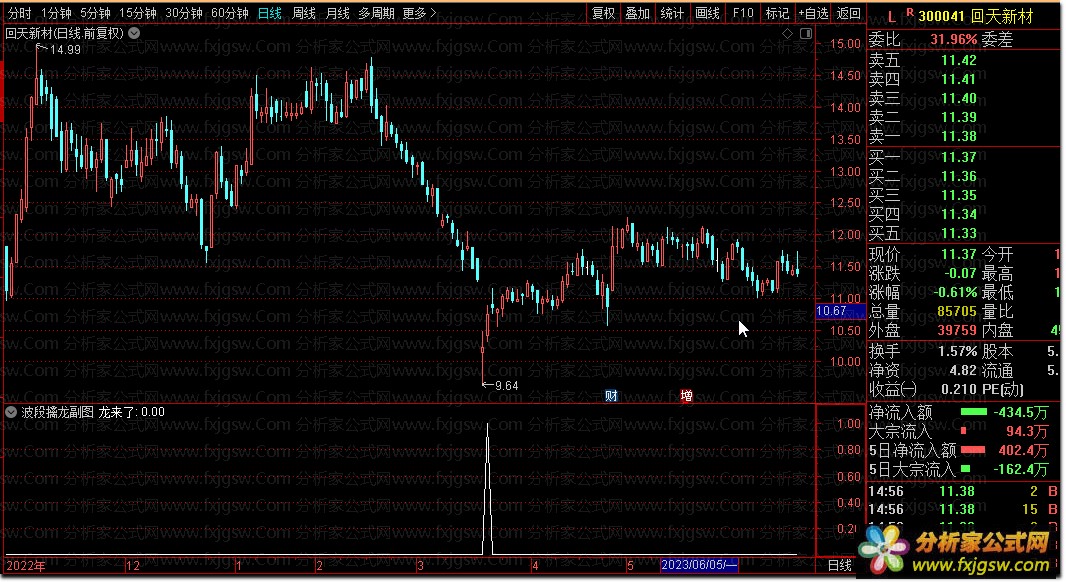Click the 买五 price 11.33
This screenshot has width=1066, height=582.
pos(959,233)
